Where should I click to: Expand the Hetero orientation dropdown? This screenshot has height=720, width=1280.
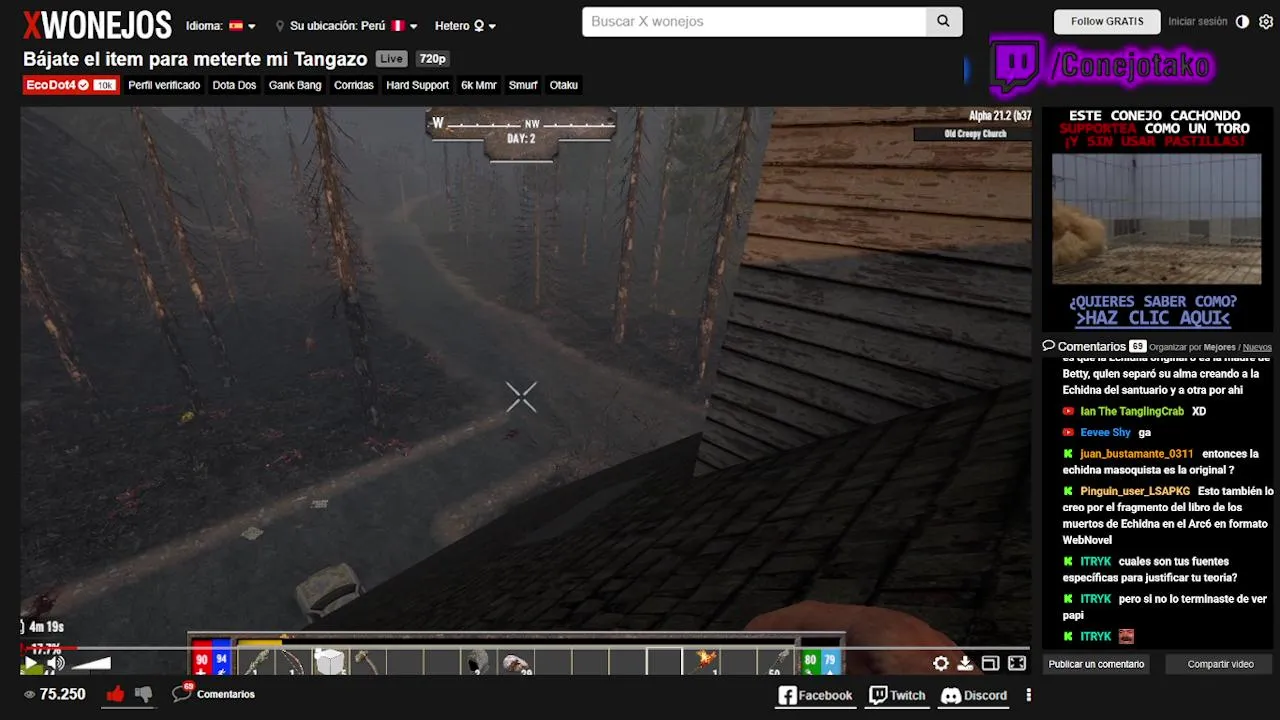tap(465, 26)
